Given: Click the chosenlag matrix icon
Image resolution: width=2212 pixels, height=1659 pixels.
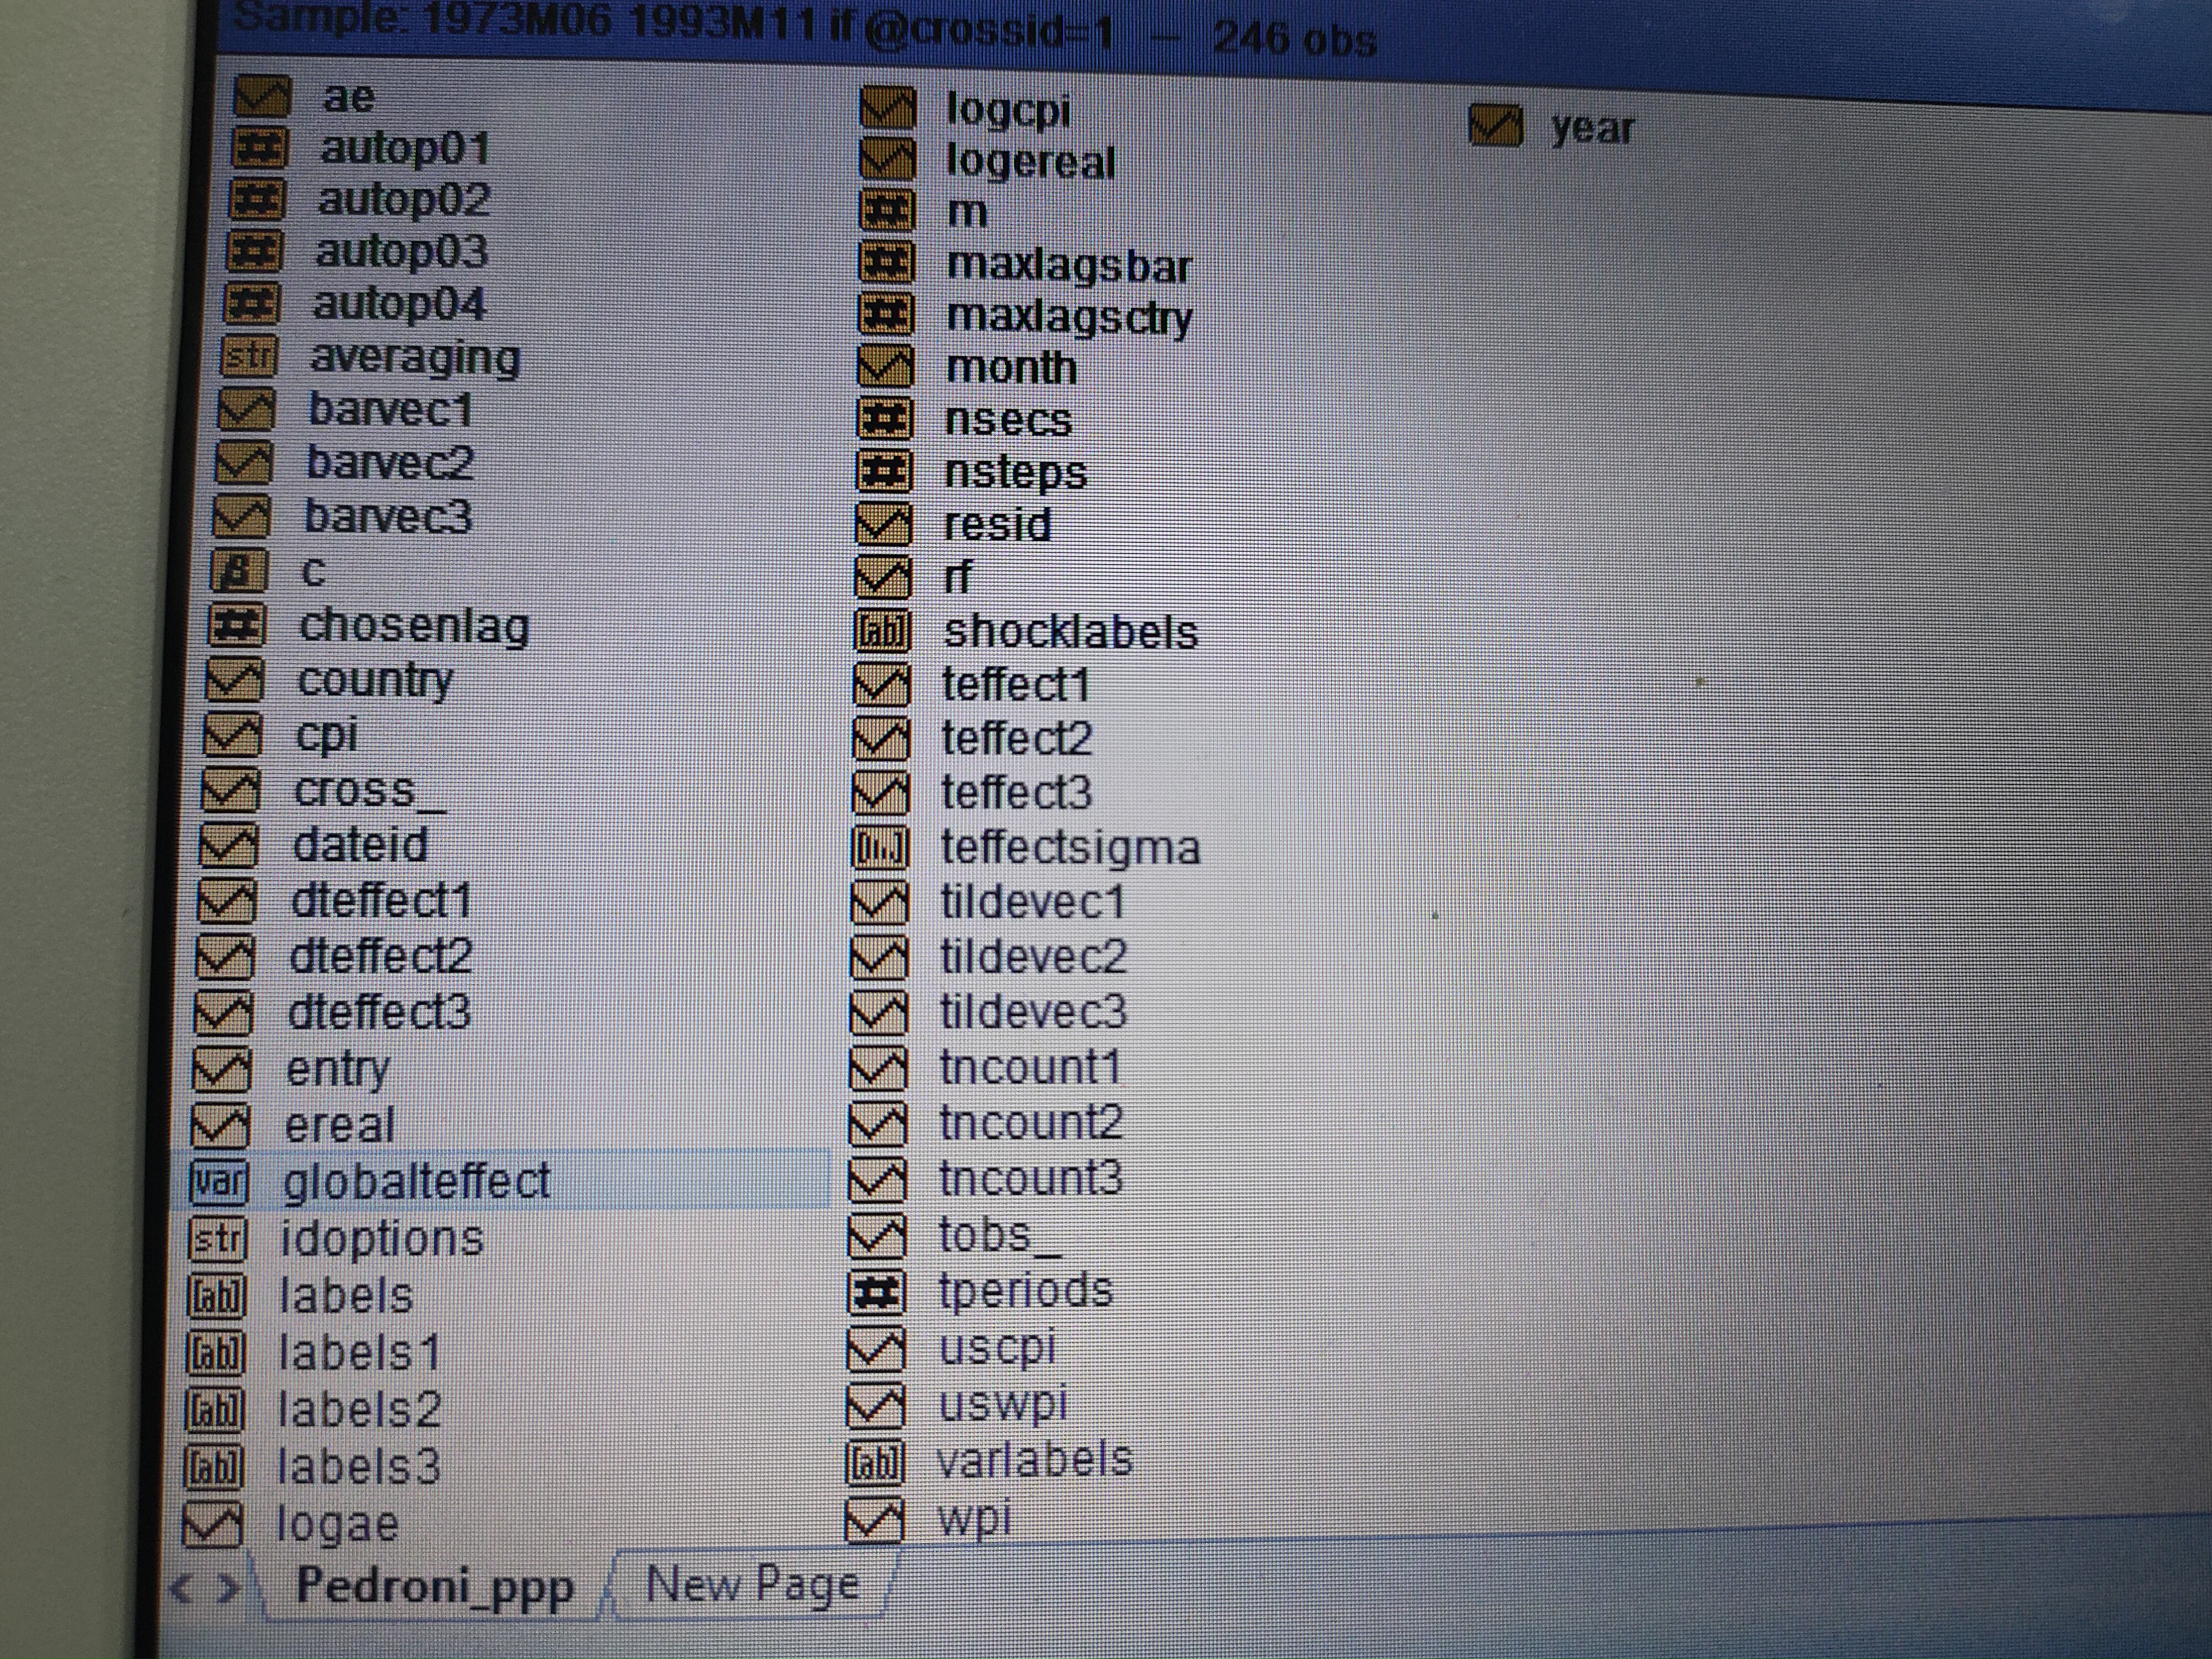Looking at the screenshot, I should tap(236, 626).
